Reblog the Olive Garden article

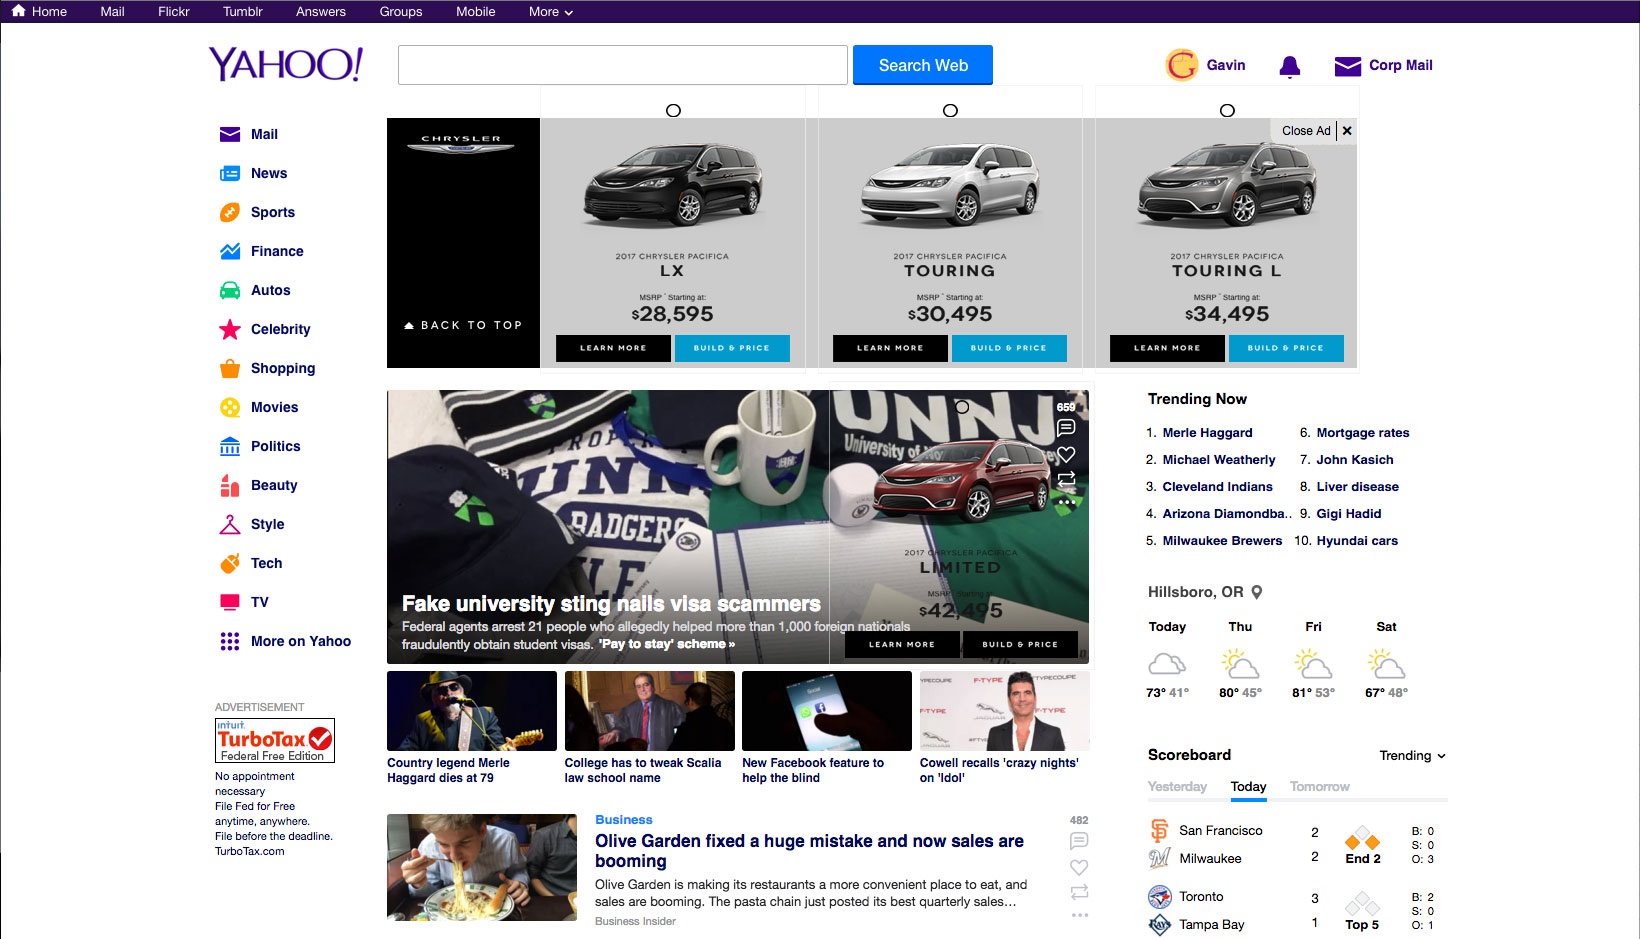(x=1079, y=892)
